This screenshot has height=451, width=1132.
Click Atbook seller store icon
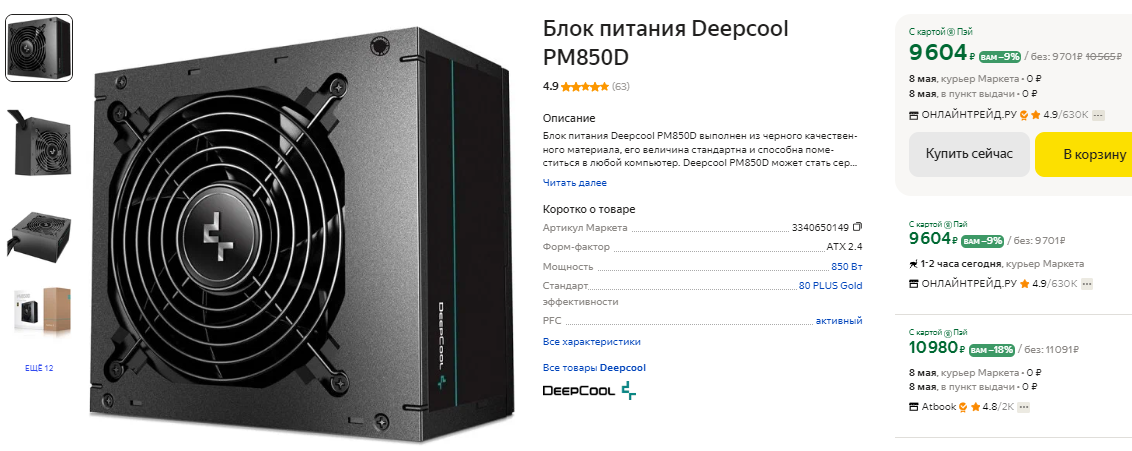click(x=913, y=407)
